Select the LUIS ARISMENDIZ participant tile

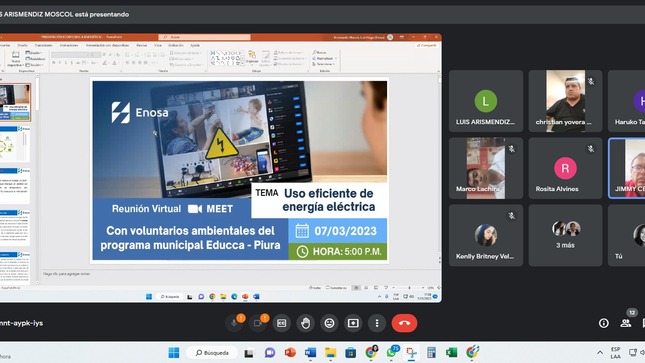tap(486, 101)
